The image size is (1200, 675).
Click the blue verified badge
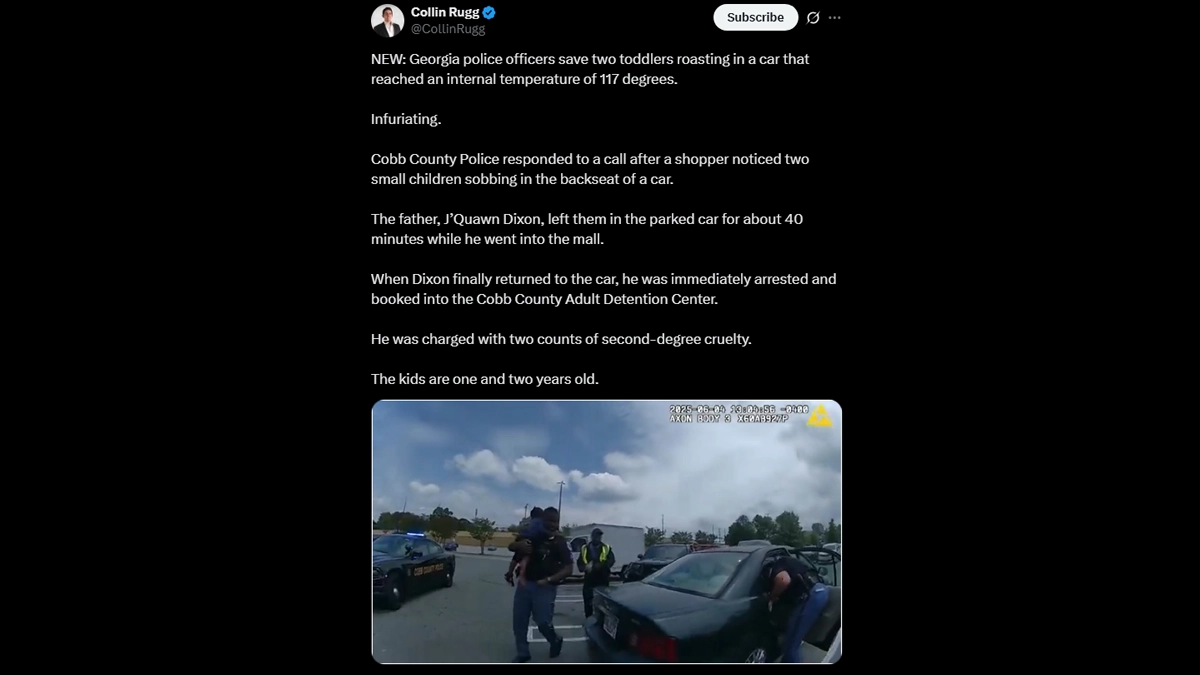coord(490,13)
